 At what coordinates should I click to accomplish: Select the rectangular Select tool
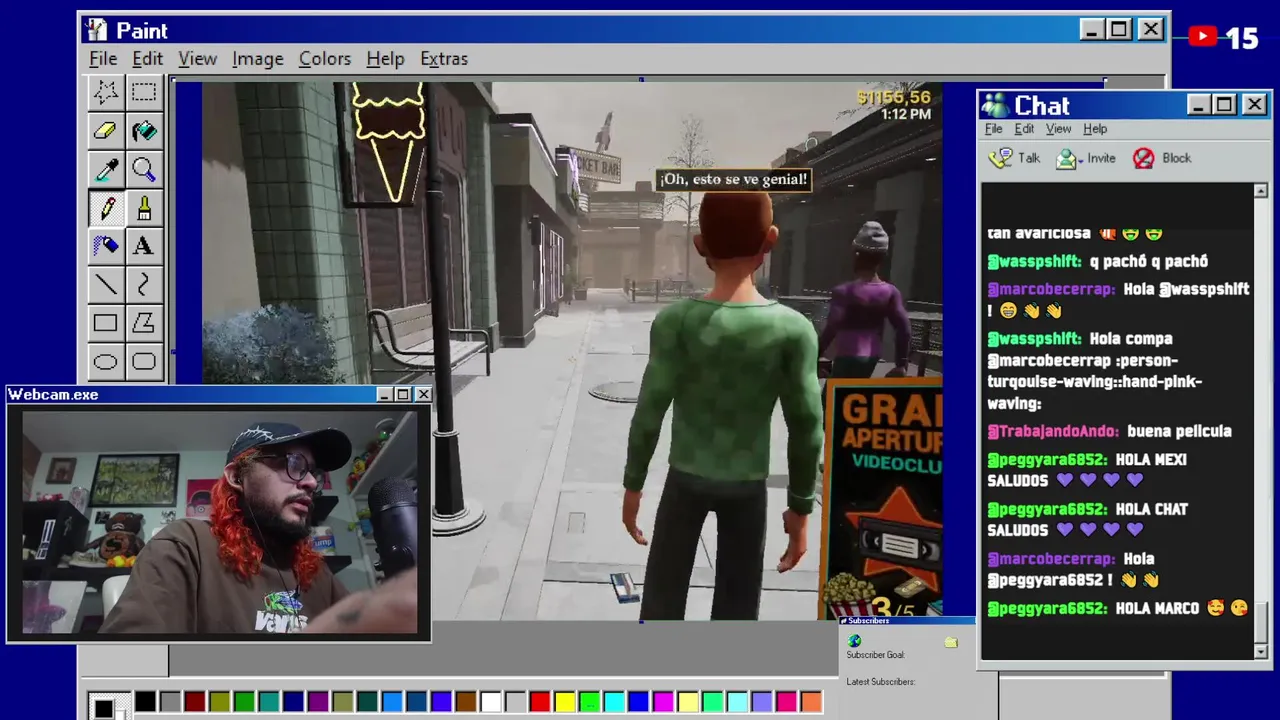coord(144,93)
